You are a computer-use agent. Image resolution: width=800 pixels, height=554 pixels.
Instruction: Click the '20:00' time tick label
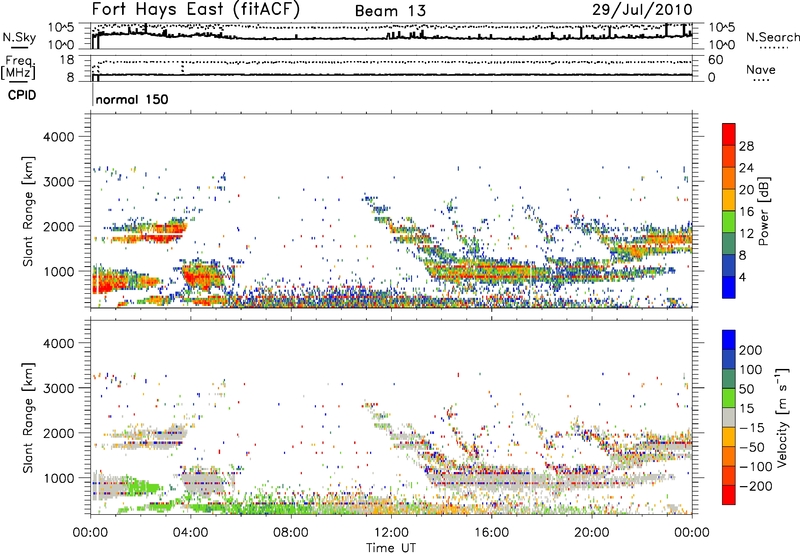click(592, 533)
